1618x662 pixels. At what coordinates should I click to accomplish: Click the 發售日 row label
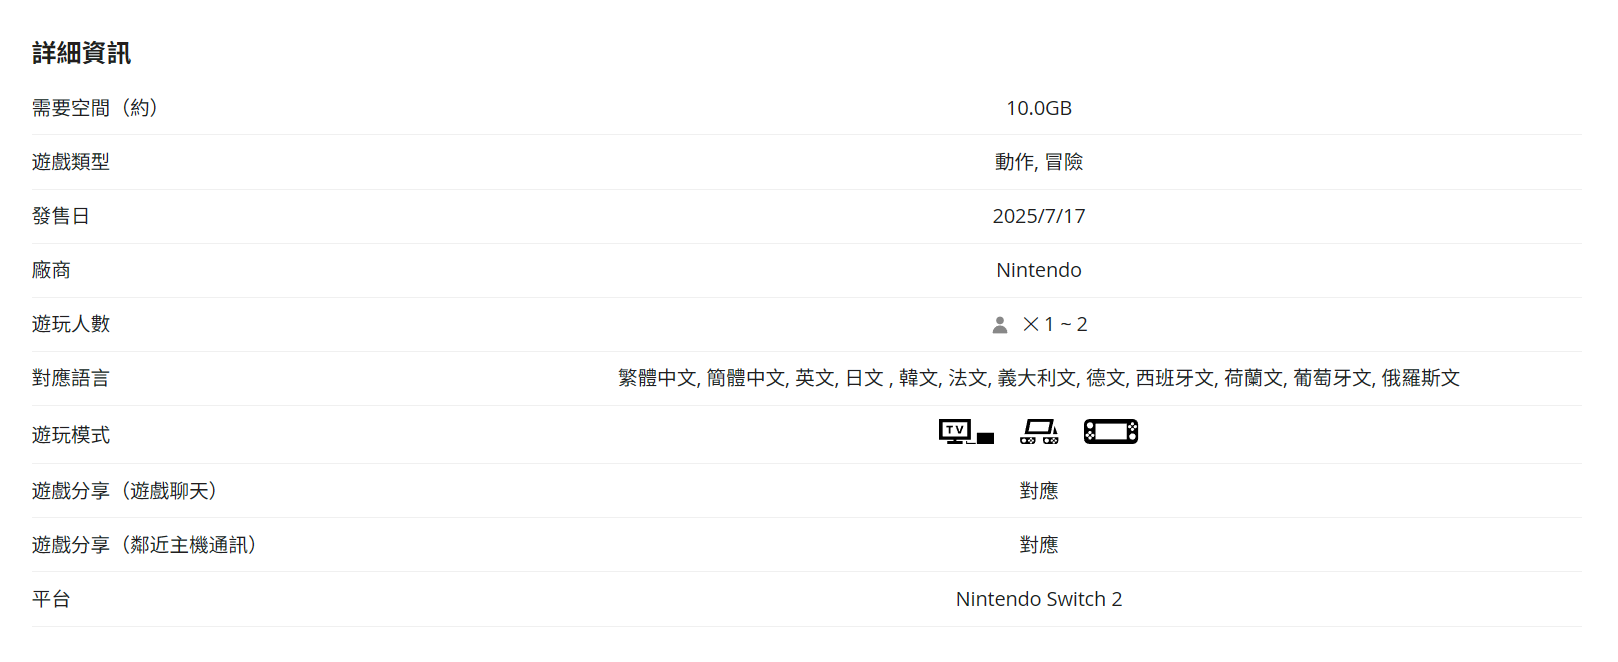[x=61, y=216]
